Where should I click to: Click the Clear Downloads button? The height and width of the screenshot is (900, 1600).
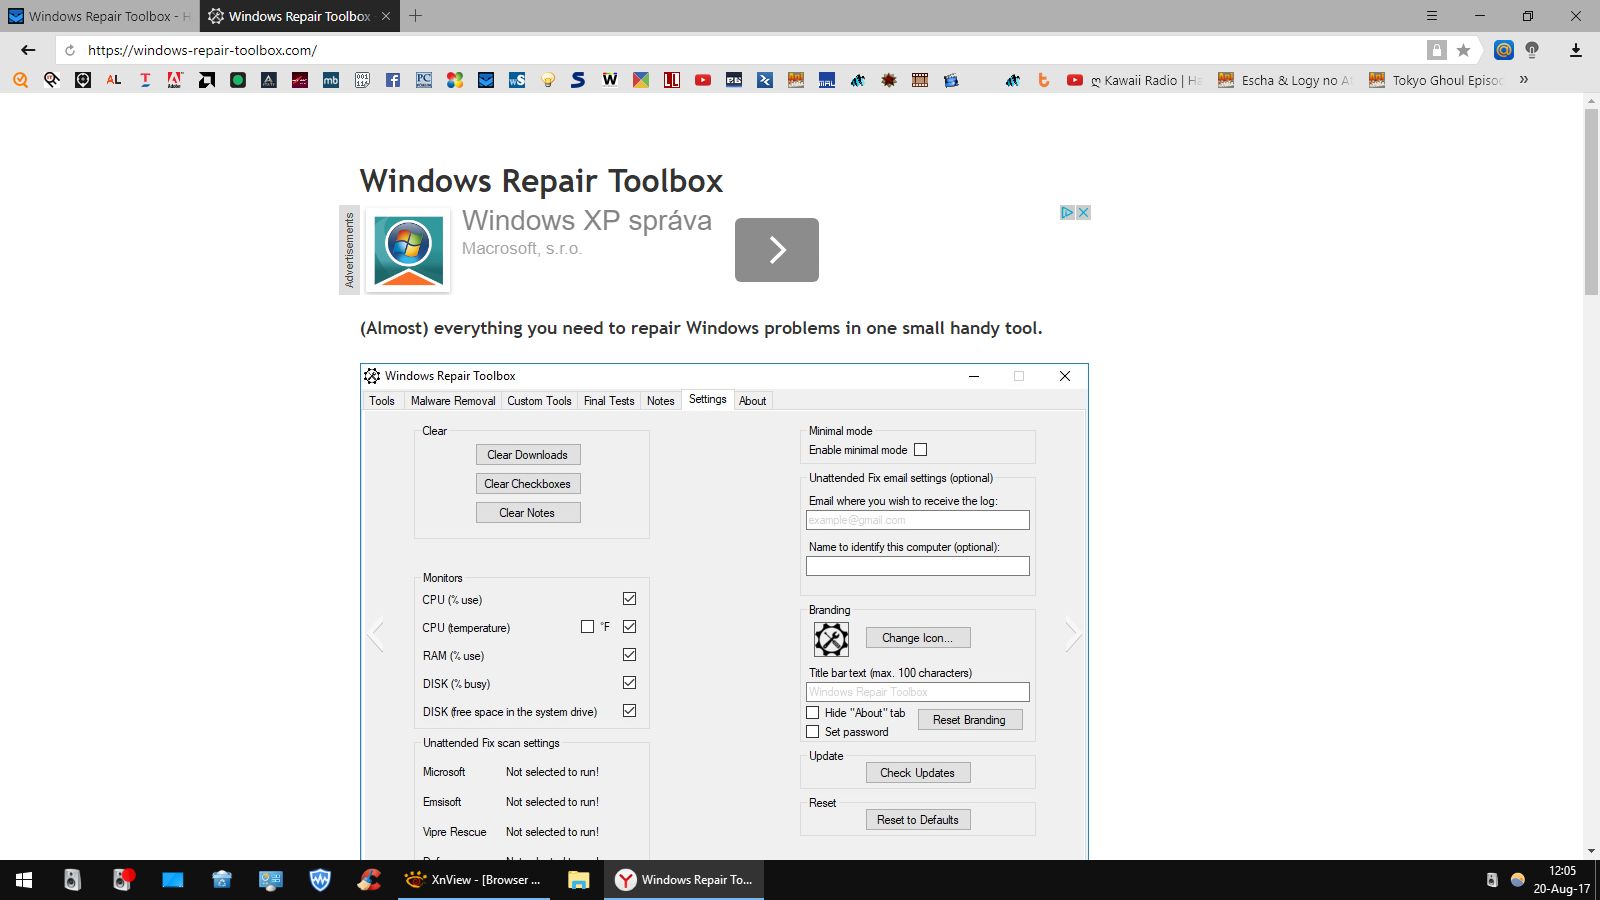click(x=528, y=455)
